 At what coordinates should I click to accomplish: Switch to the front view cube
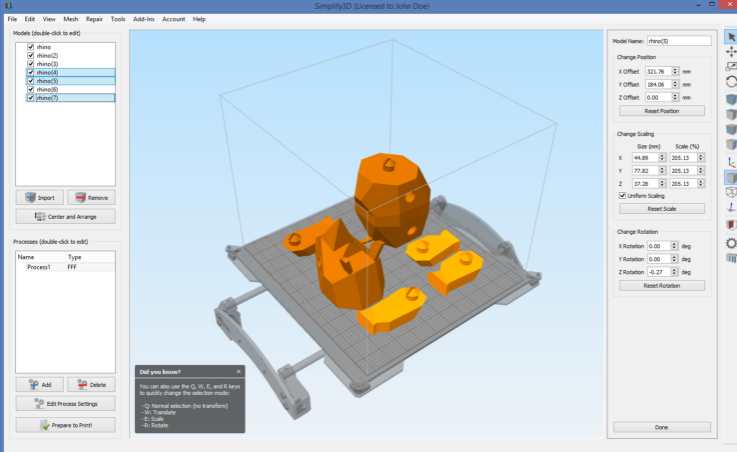click(731, 129)
